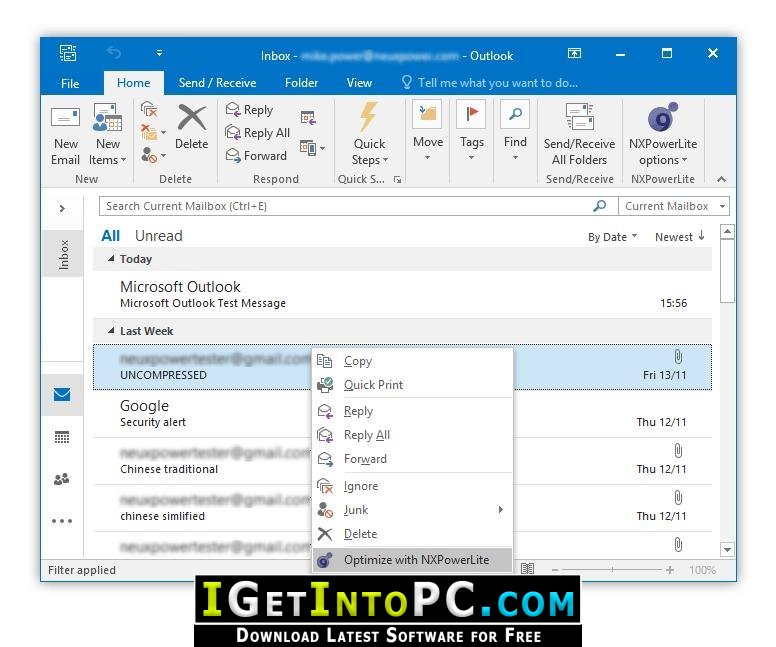Open the By Date arrangement dropdown
The image size is (776, 647).
tap(613, 237)
